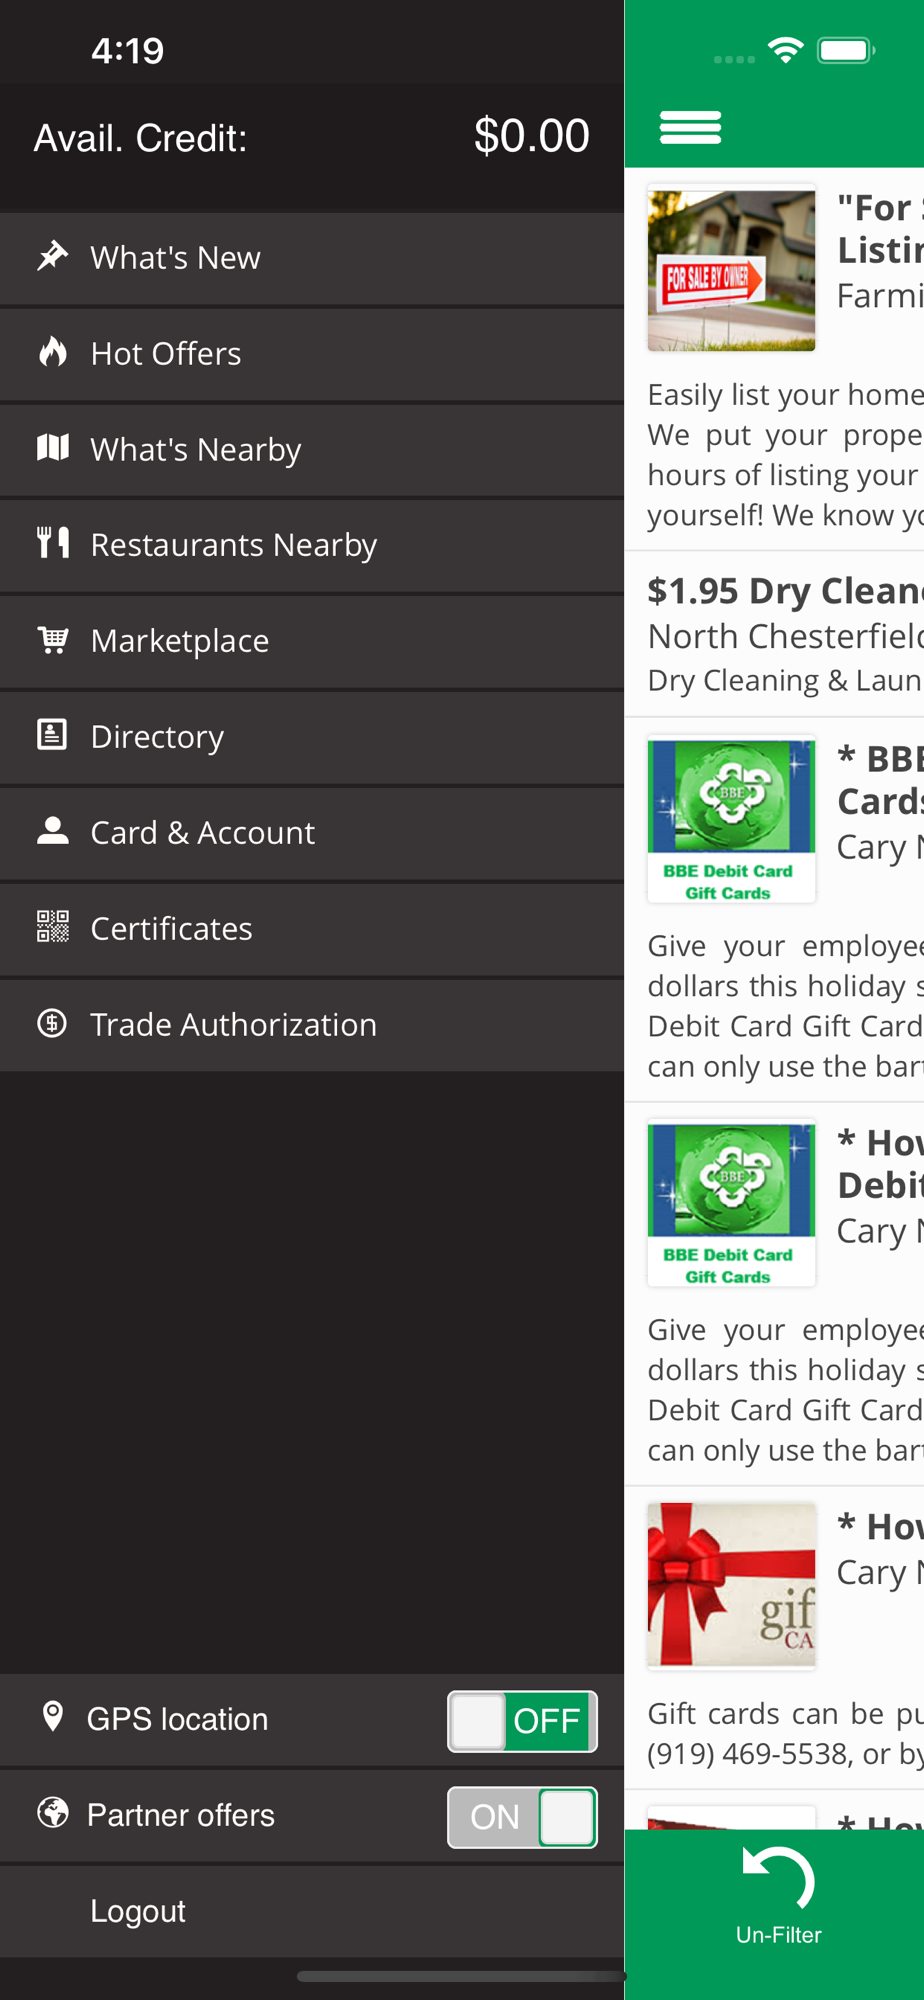Tap the map icon for What's Nearby

tap(52, 448)
